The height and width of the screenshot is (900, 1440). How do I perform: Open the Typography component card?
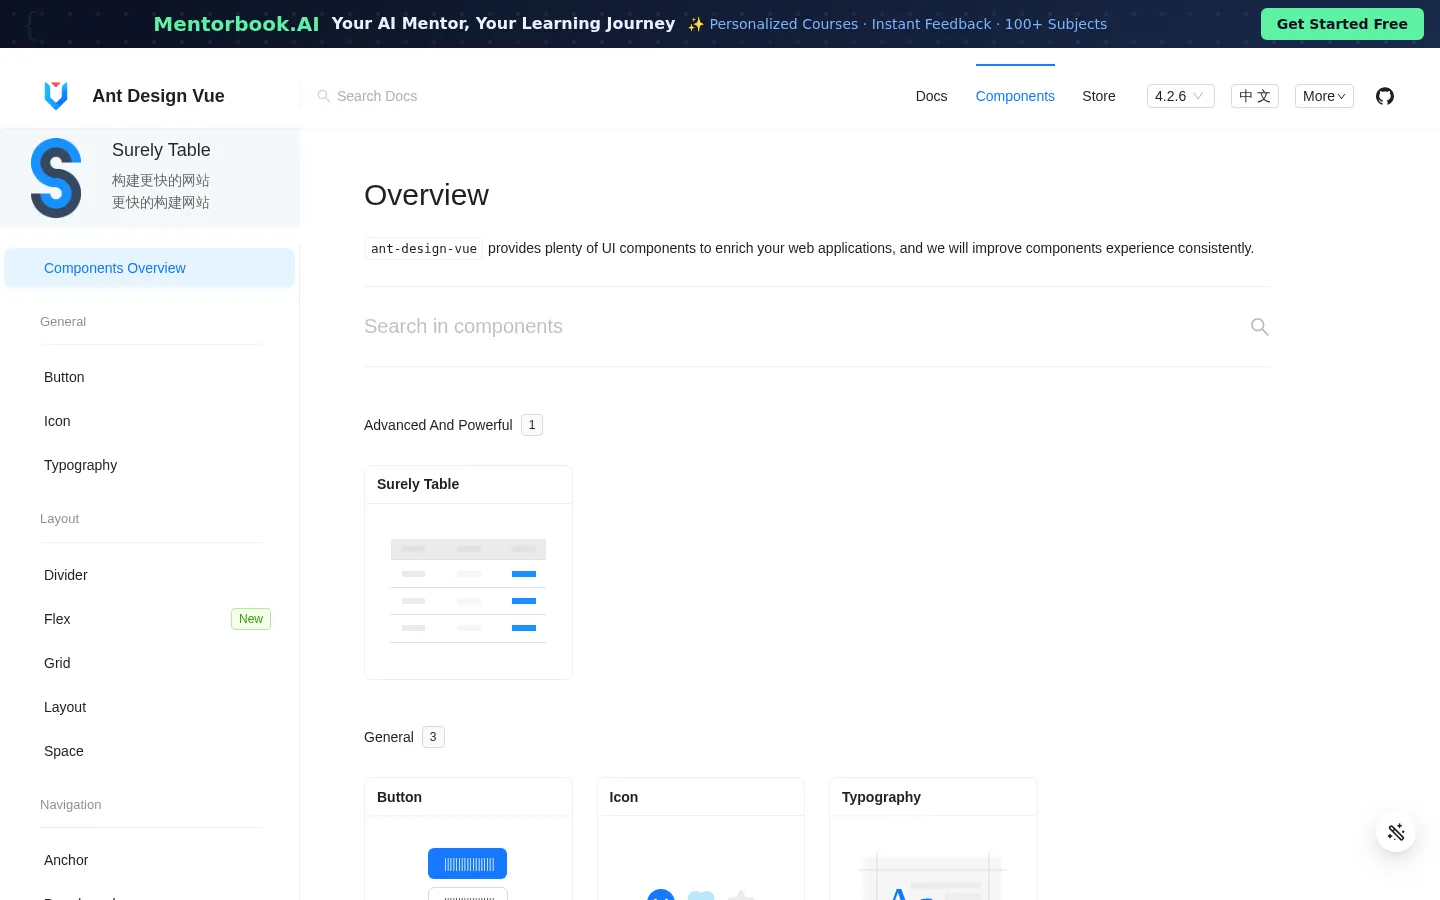click(933, 838)
